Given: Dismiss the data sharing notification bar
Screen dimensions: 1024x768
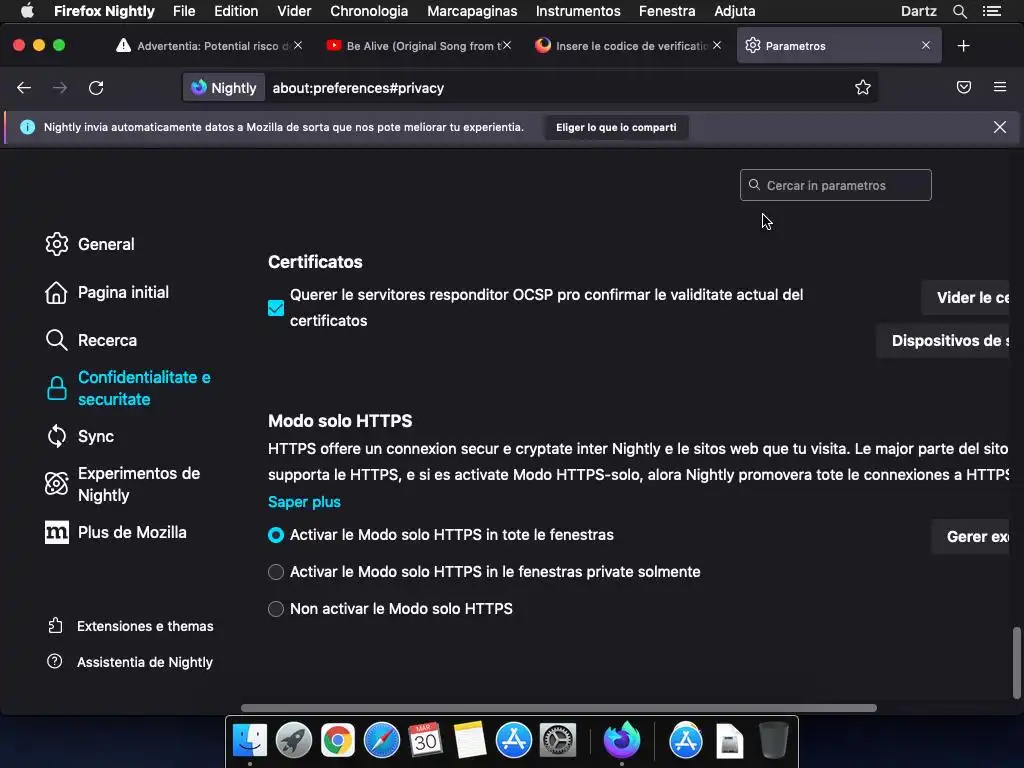Looking at the screenshot, I should 999,127.
